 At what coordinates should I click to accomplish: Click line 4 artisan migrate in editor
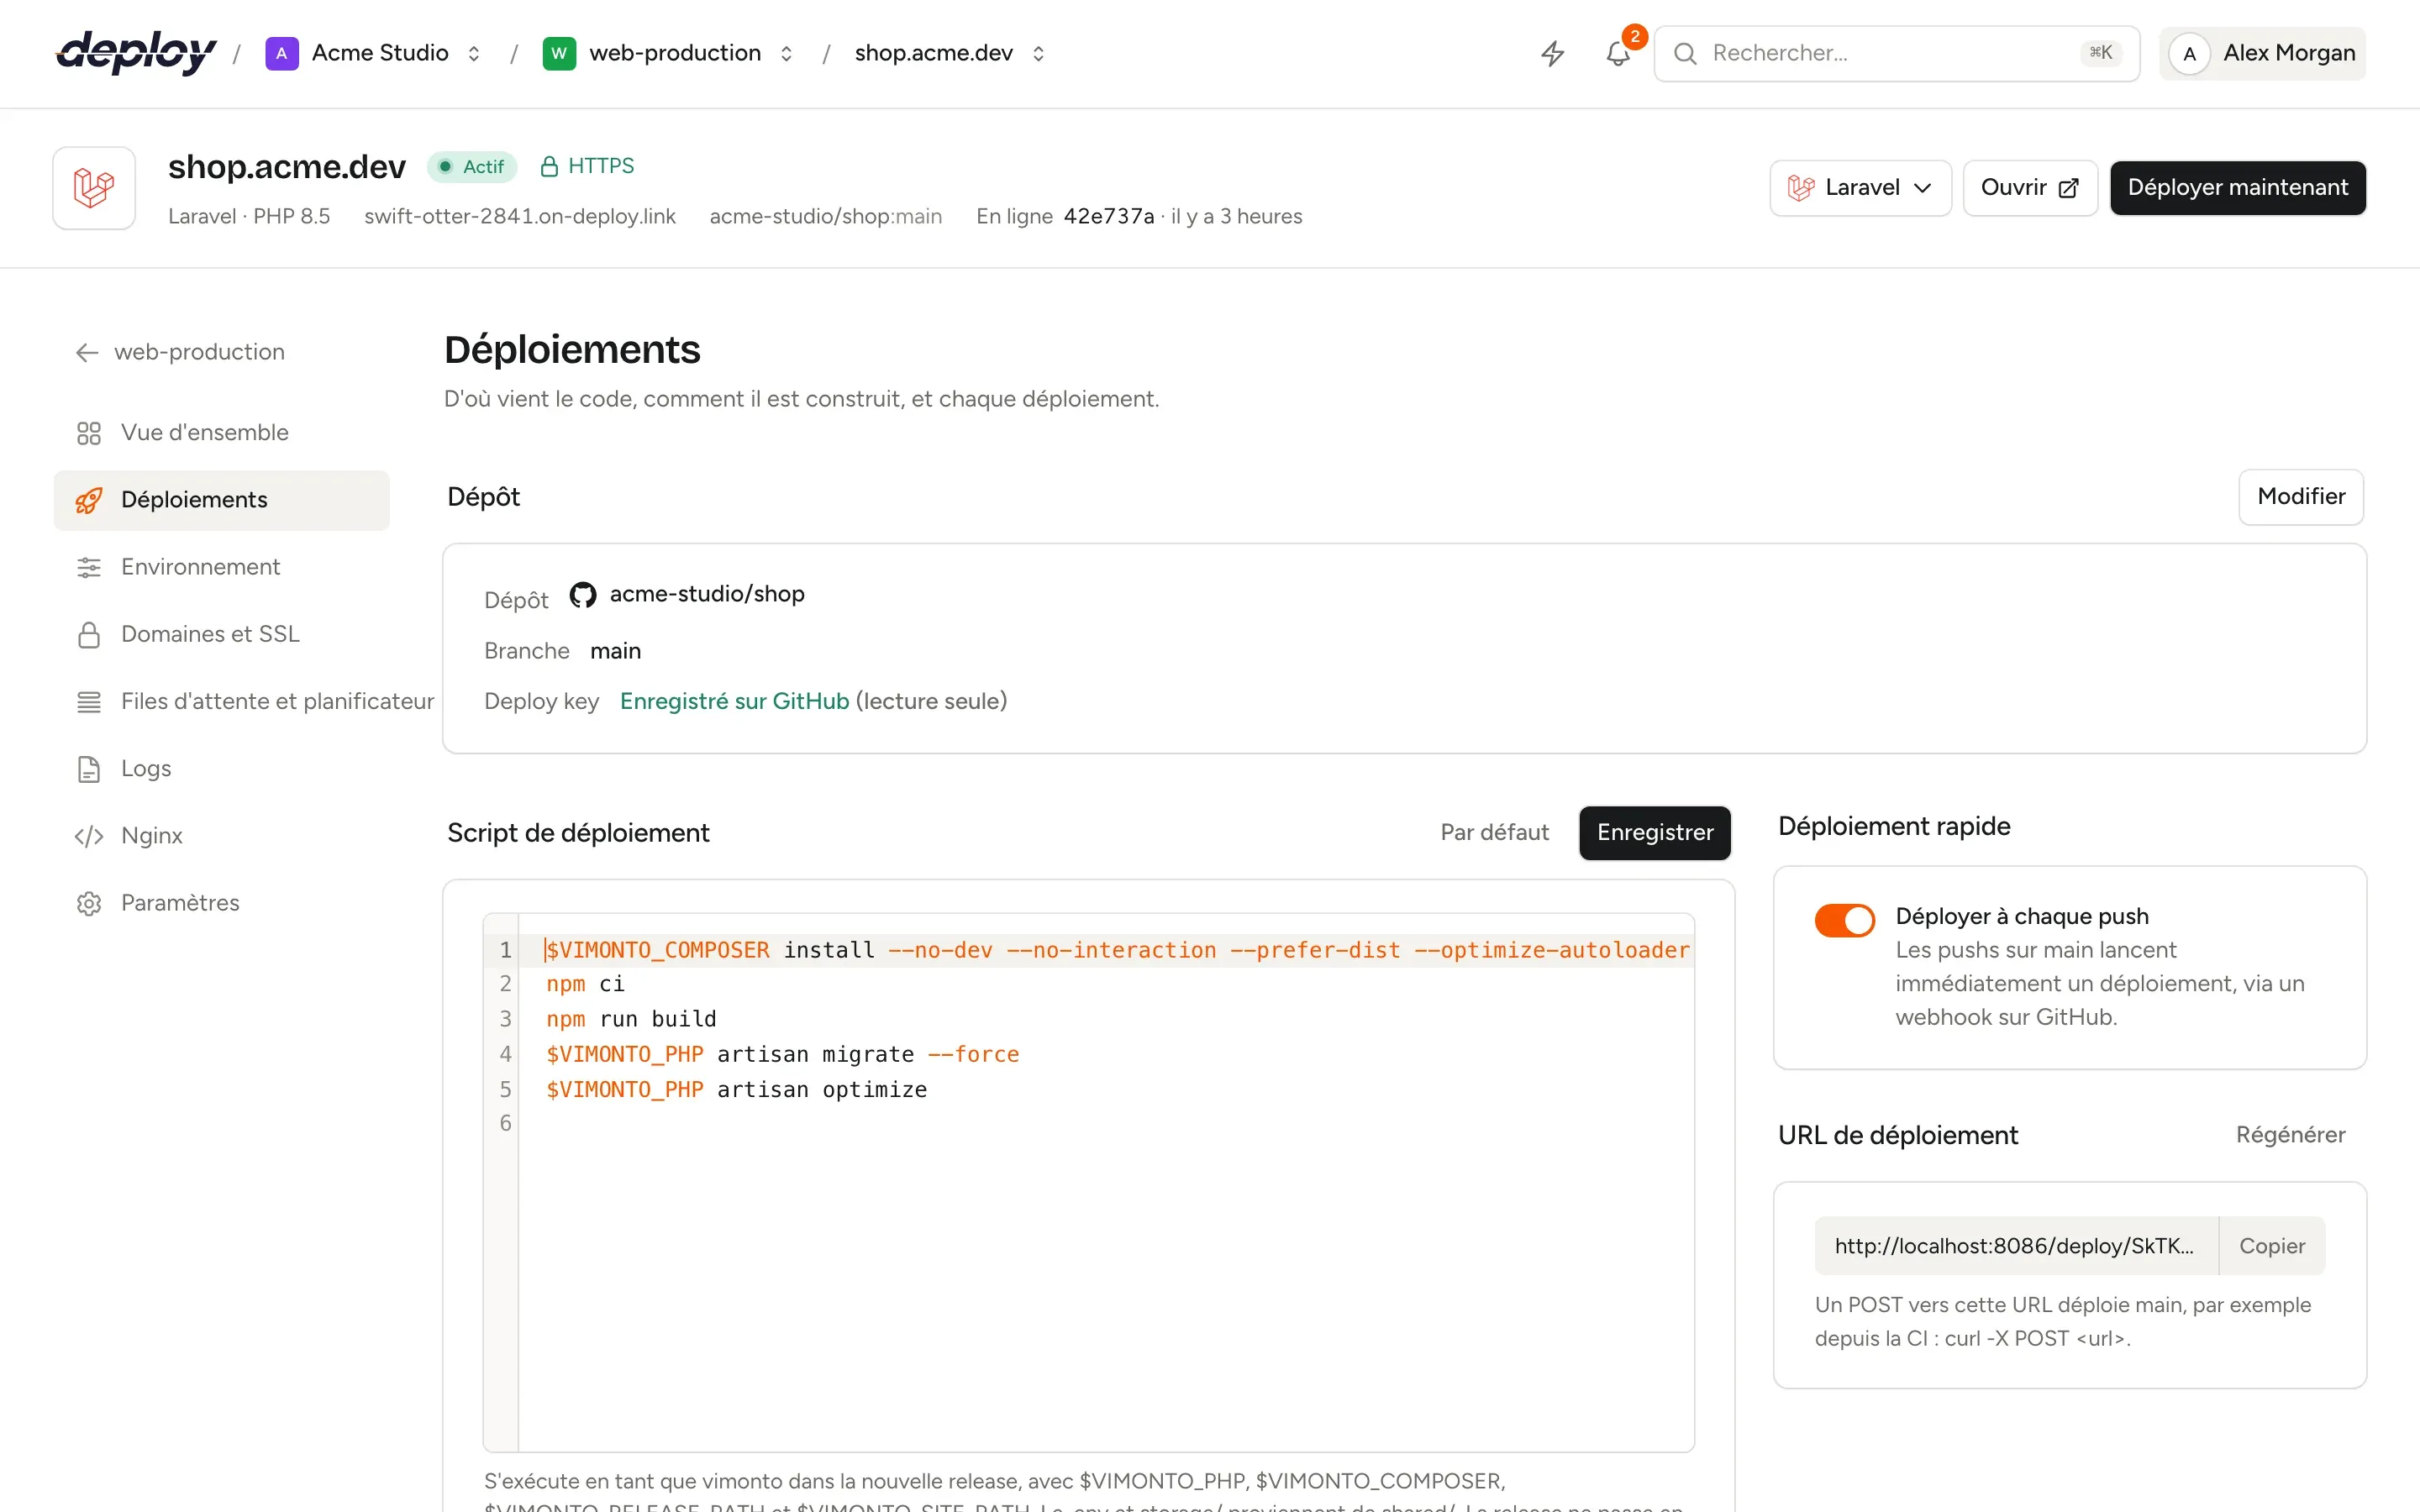point(782,1054)
